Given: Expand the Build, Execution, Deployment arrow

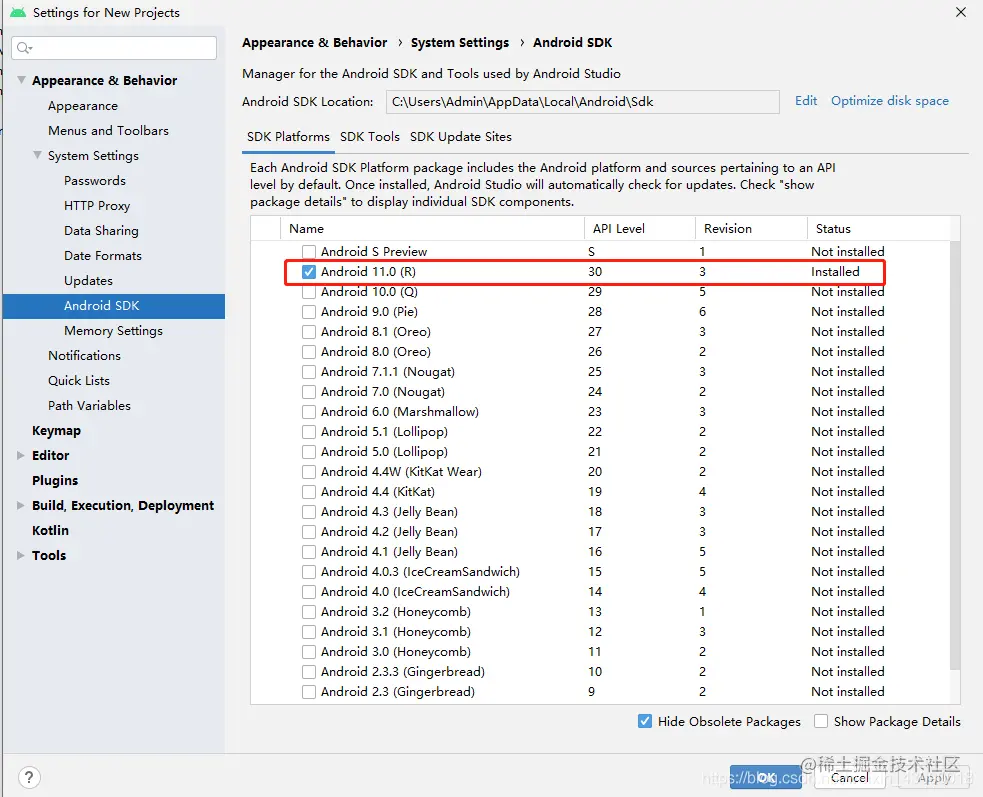Looking at the screenshot, I should pos(21,505).
